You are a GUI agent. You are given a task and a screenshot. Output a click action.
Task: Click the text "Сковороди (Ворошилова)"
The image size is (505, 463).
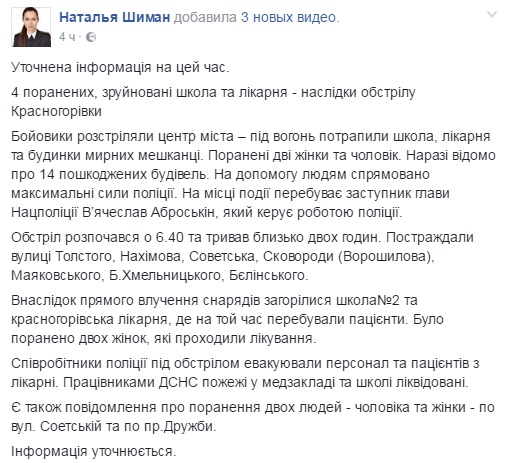point(346,257)
